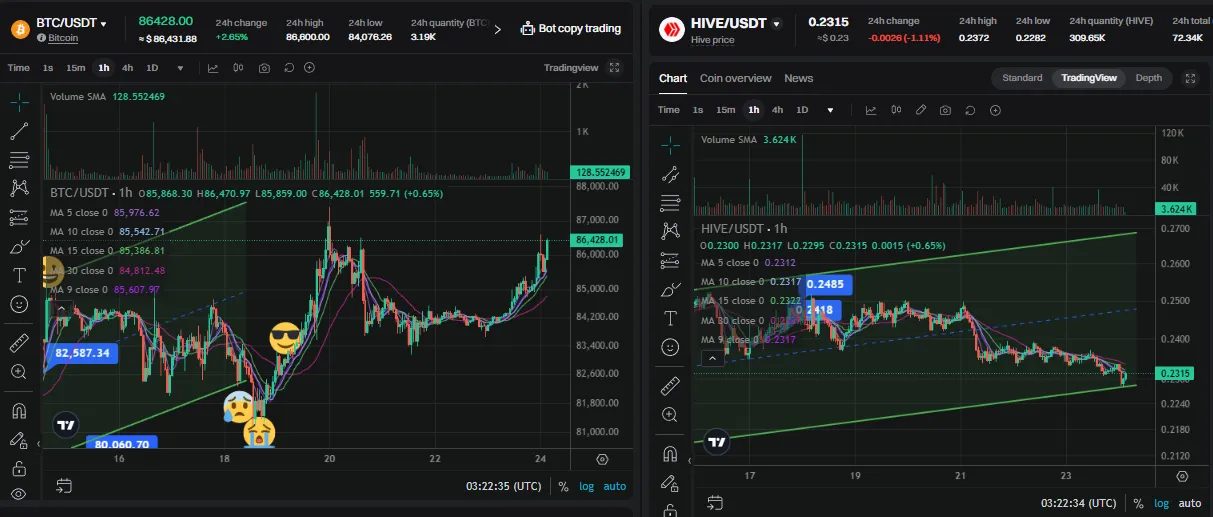Toggle lock all drawings in BTC chart
The height and width of the screenshot is (517, 1213).
[19, 467]
